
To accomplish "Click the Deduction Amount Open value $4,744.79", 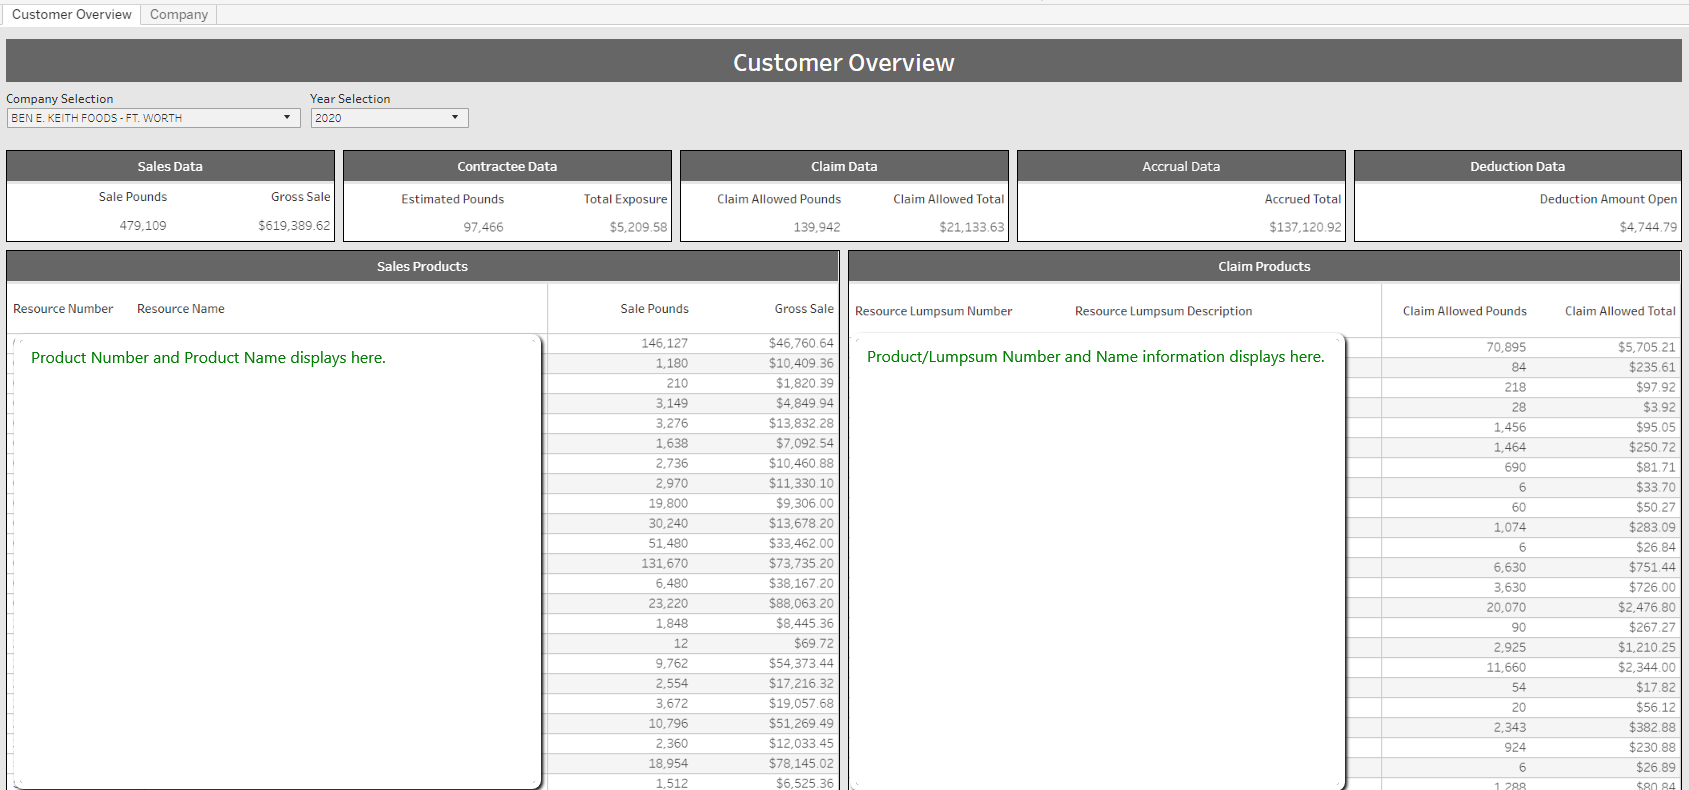I will point(1647,227).
